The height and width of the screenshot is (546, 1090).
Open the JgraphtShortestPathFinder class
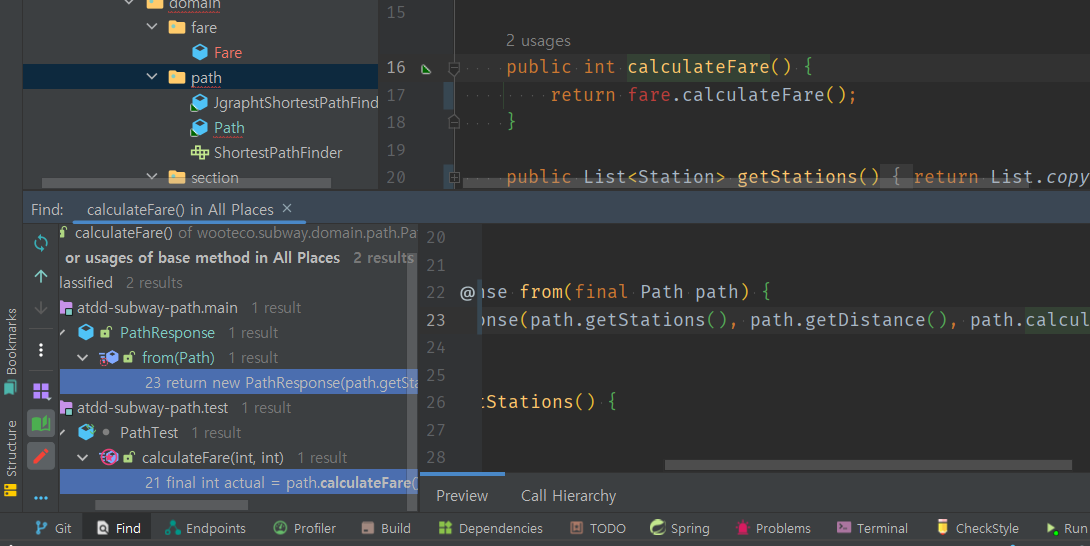pos(284,102)
